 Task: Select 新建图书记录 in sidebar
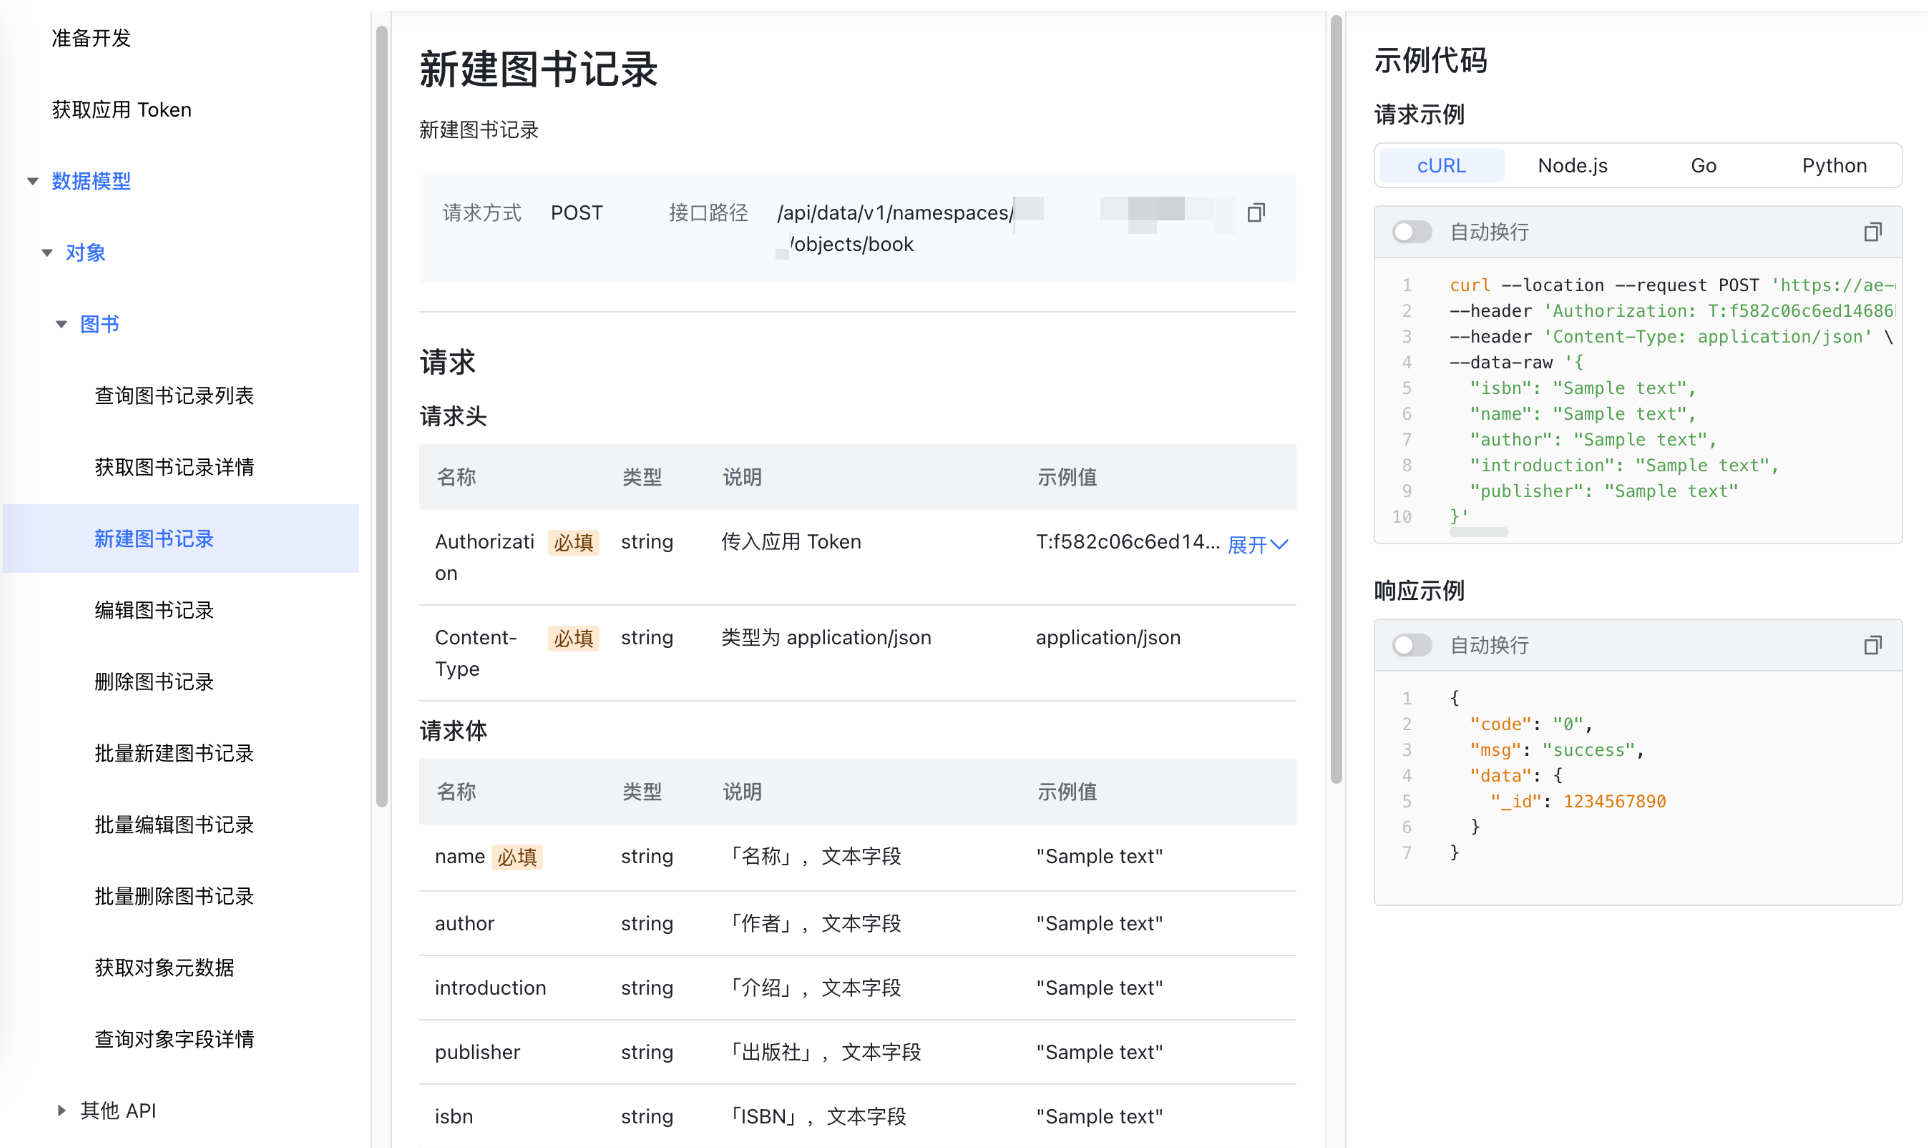point(181,538)
